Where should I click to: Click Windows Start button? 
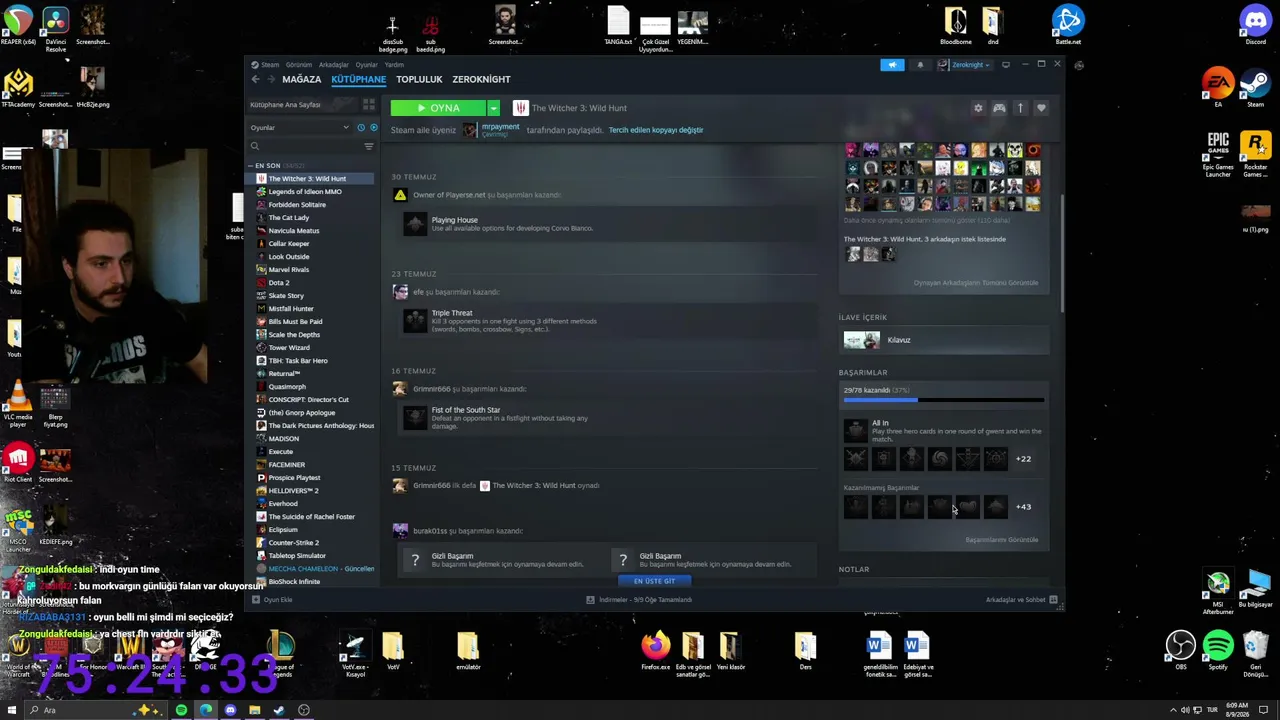pos(12,710)
